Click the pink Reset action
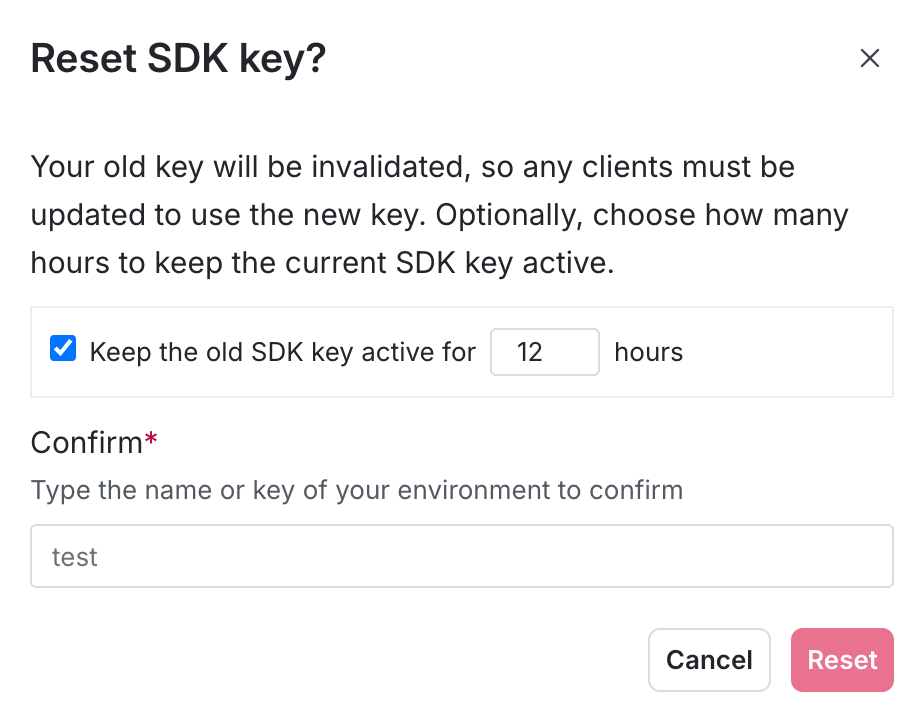Screen dimensions: 910x706 [841, 660]
